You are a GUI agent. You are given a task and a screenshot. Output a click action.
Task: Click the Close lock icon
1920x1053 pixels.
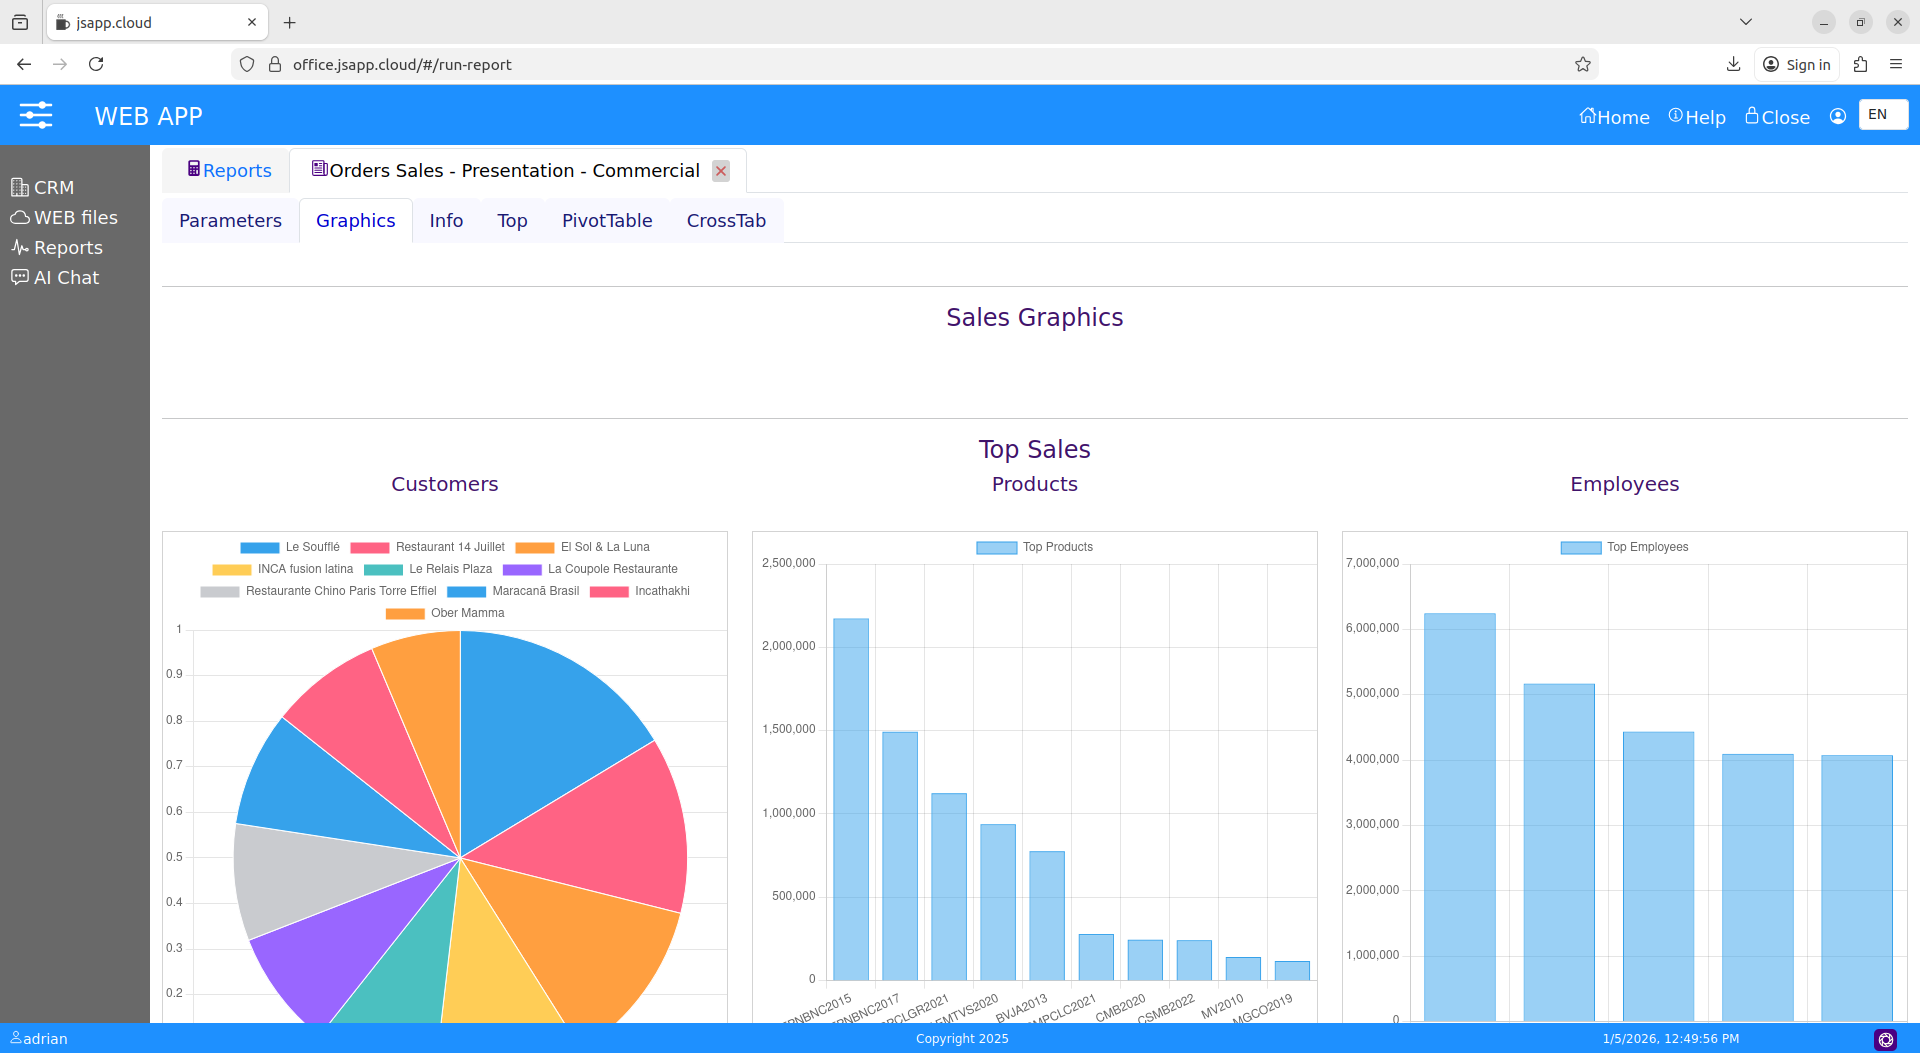1752,116
